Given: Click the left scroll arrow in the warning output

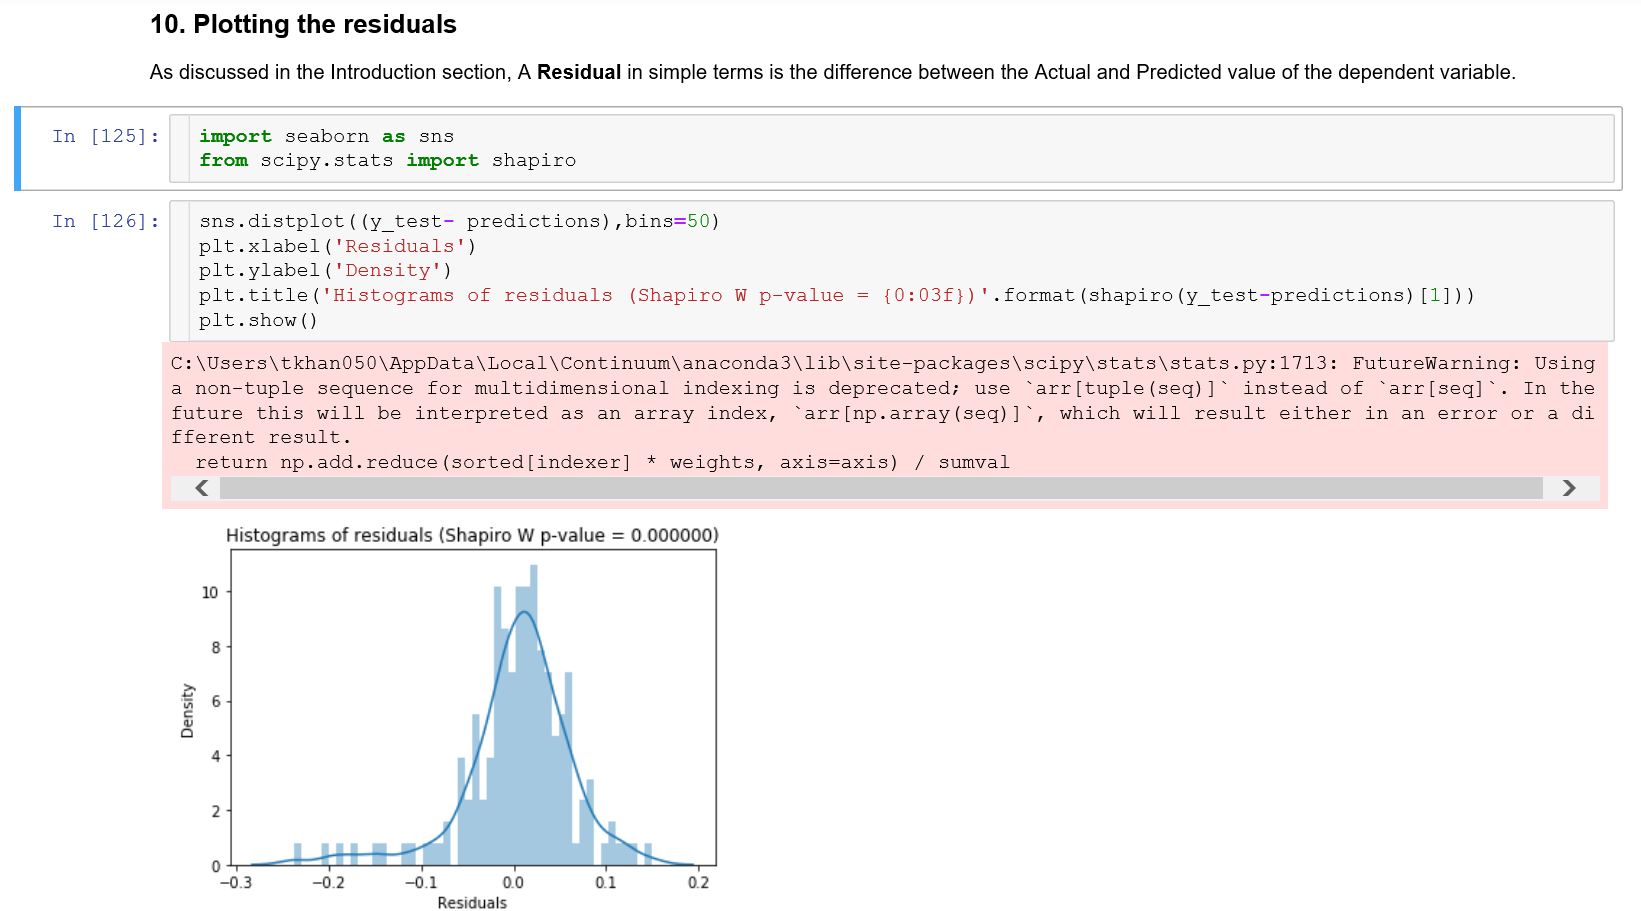Looking at the screenshot, I should [x=202, y=488].
